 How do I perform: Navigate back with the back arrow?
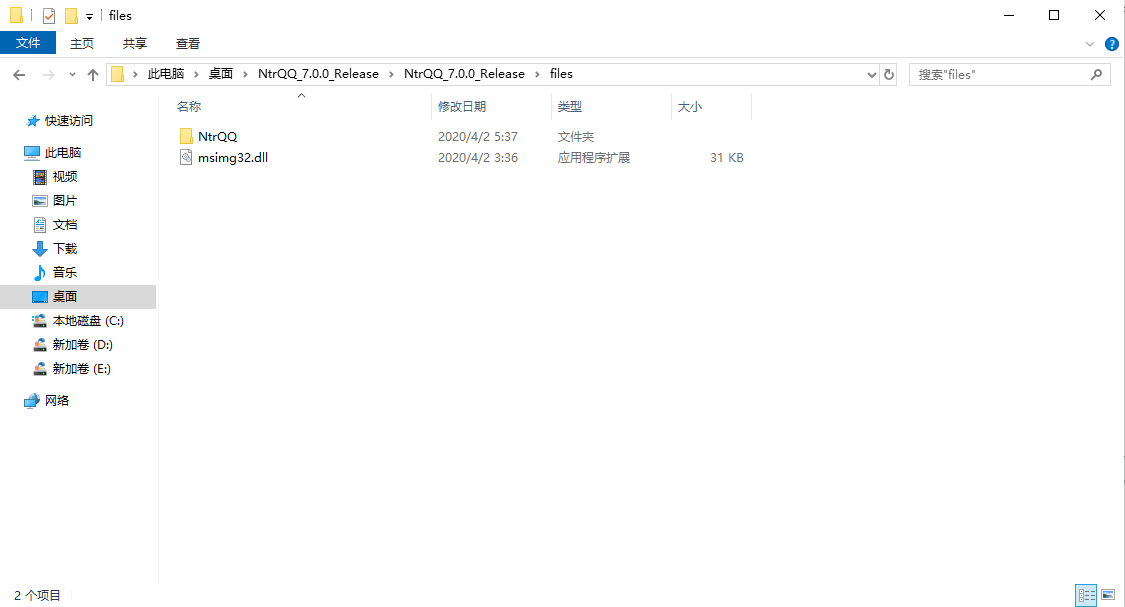[19, 73]
